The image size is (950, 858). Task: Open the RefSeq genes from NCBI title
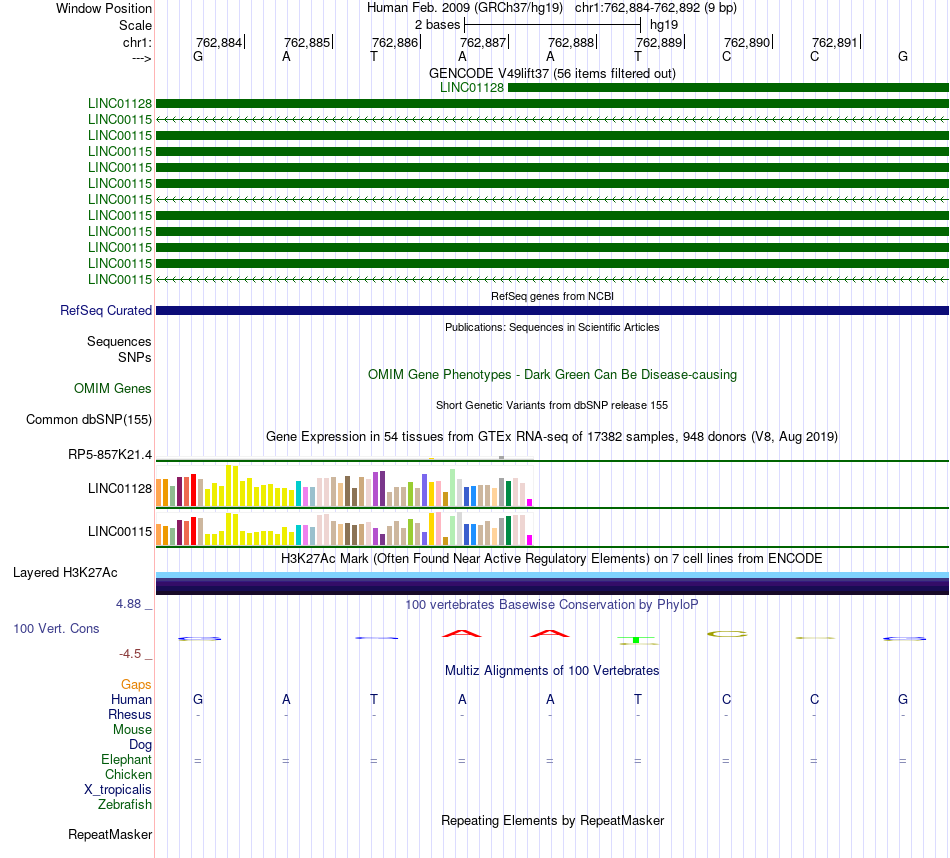(x=552, y=296)
